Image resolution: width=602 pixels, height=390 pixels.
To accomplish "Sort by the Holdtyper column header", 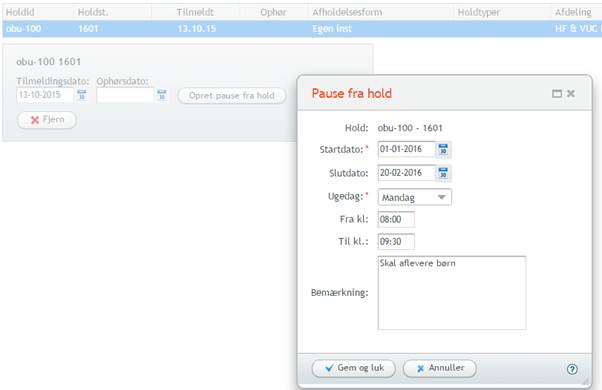I will pos(479,12).
